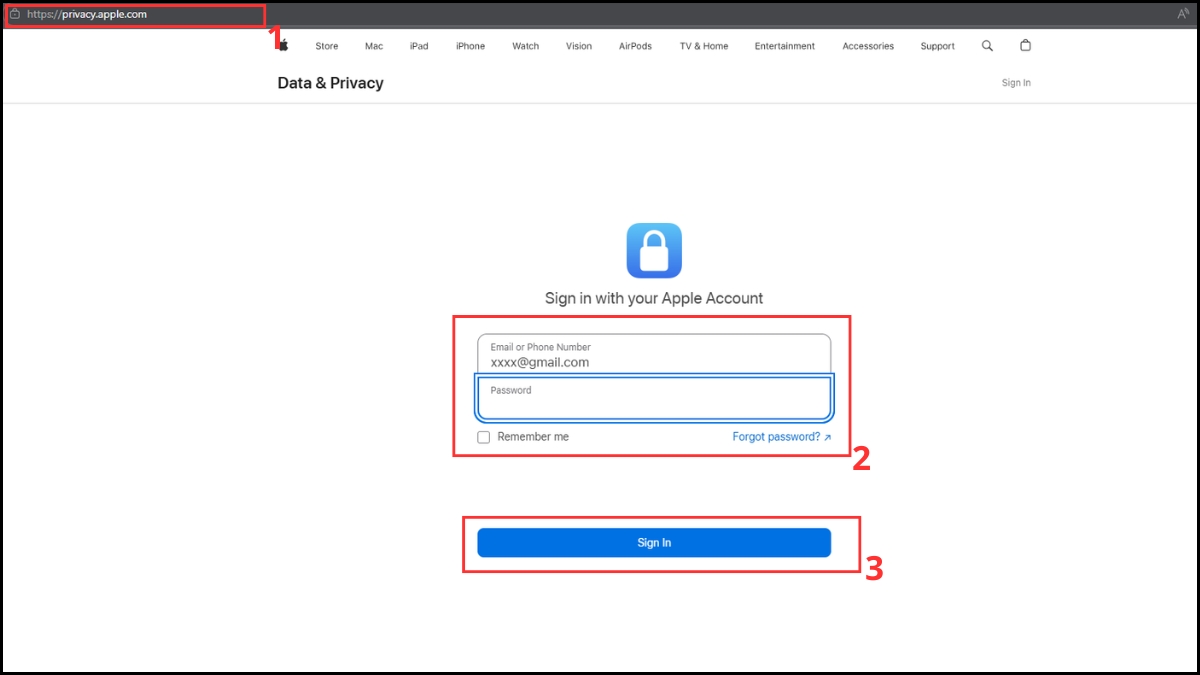Image resolution: width=1200 pixels, height=675 pixels.
Task: Click the 'Remember me' label text
Action: tap(533, 437)
